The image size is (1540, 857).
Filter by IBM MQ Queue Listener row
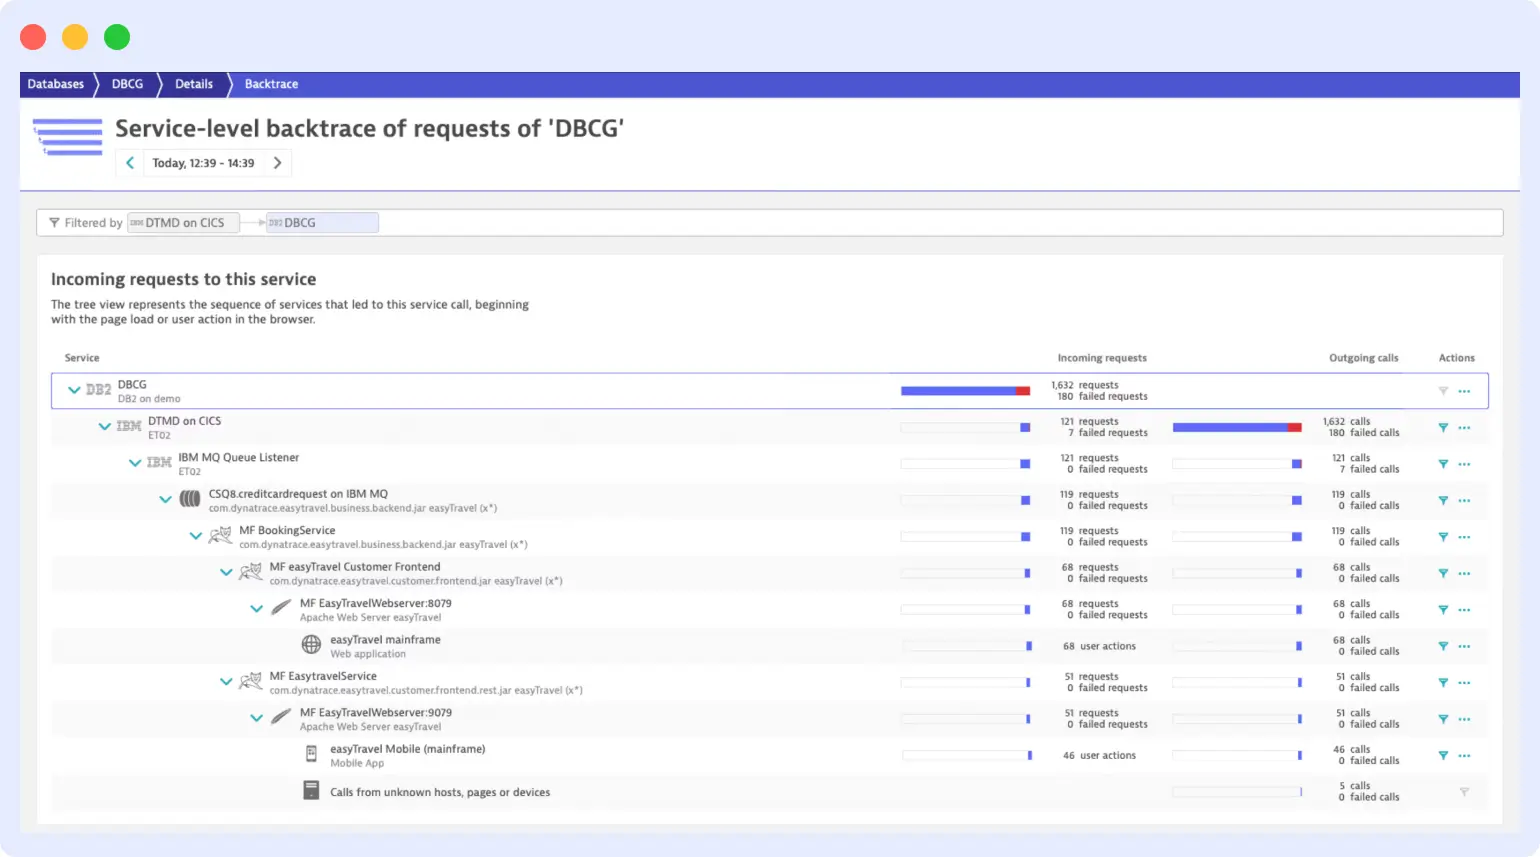tap(1443, 464)
